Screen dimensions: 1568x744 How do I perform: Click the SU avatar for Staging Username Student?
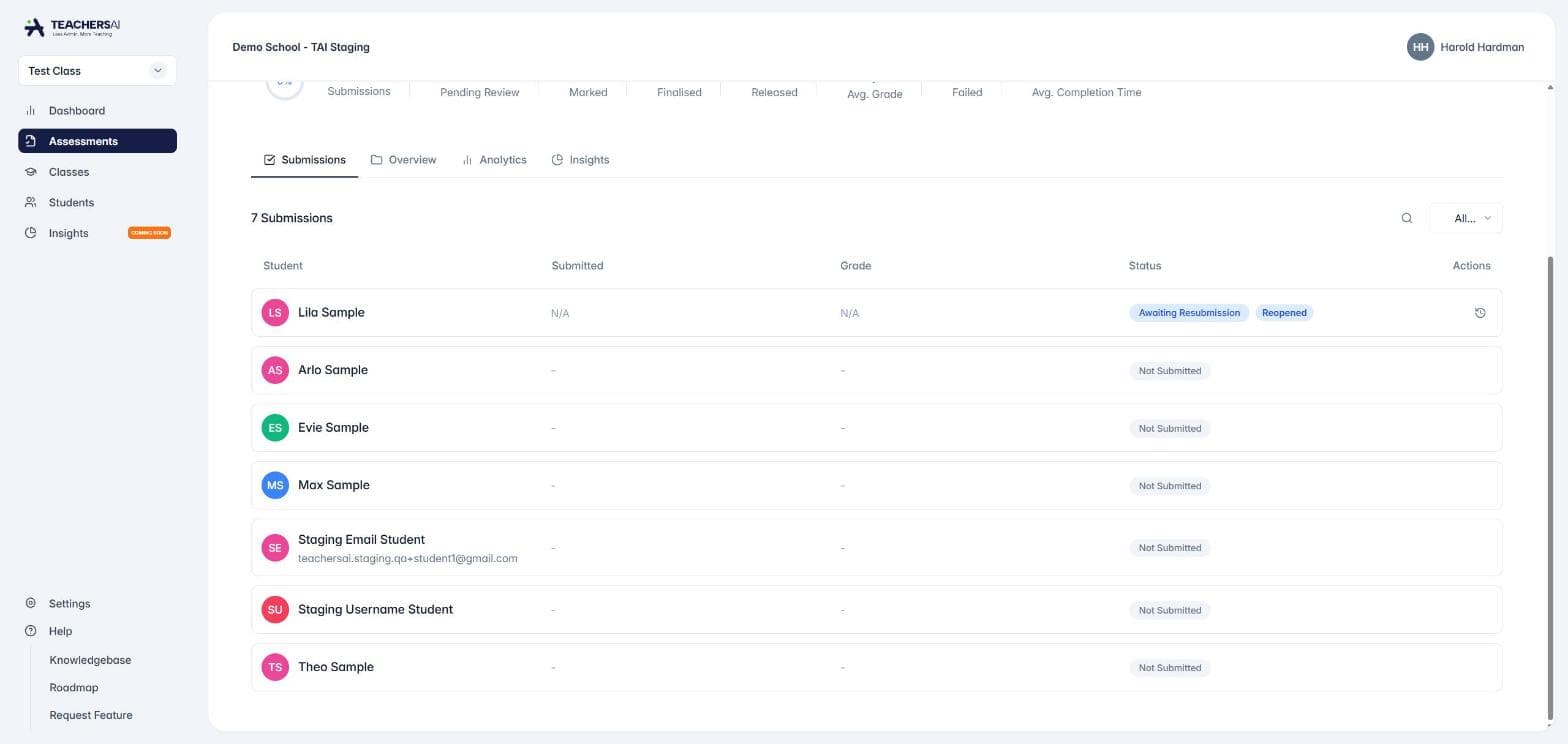point(275,610)
